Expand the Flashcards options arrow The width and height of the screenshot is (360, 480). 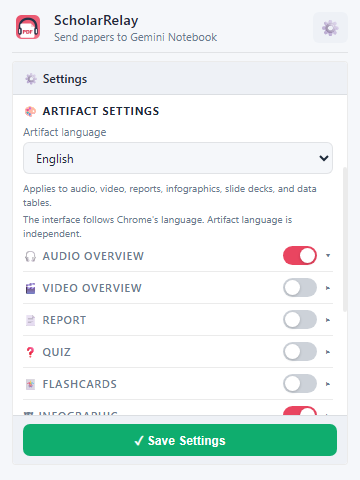point(328,384)
